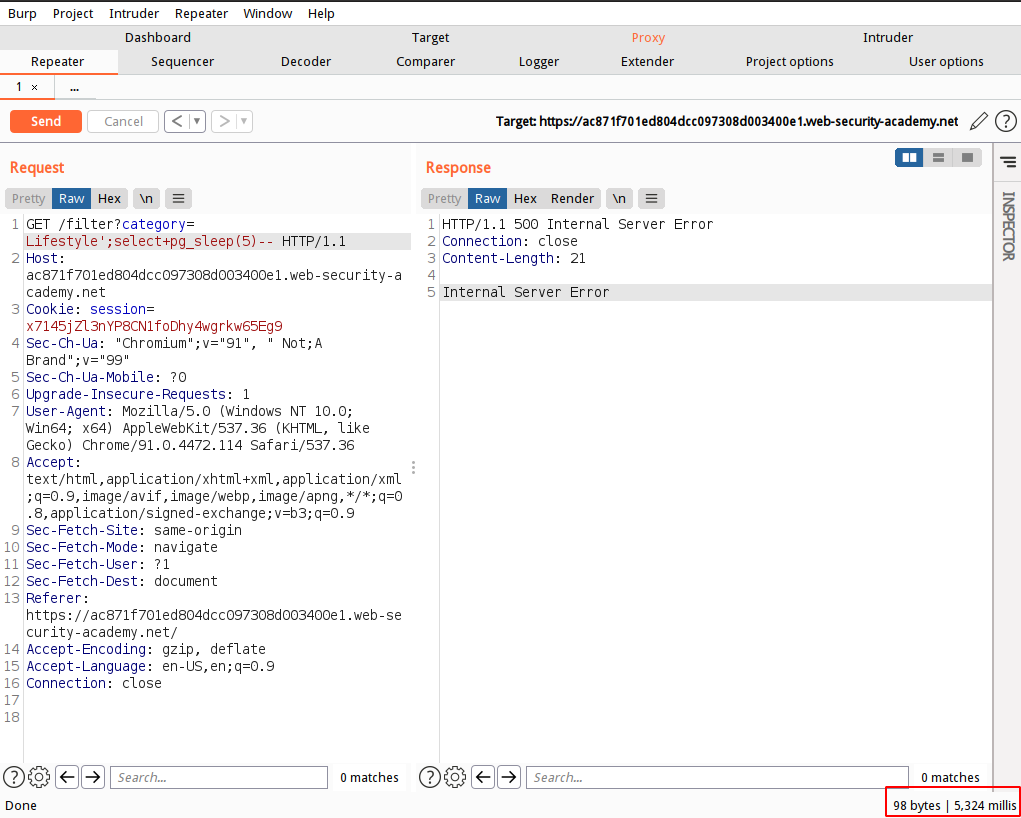Add new Repeater tab with ellipsis
1021x818 pixels.
(74, 87)
